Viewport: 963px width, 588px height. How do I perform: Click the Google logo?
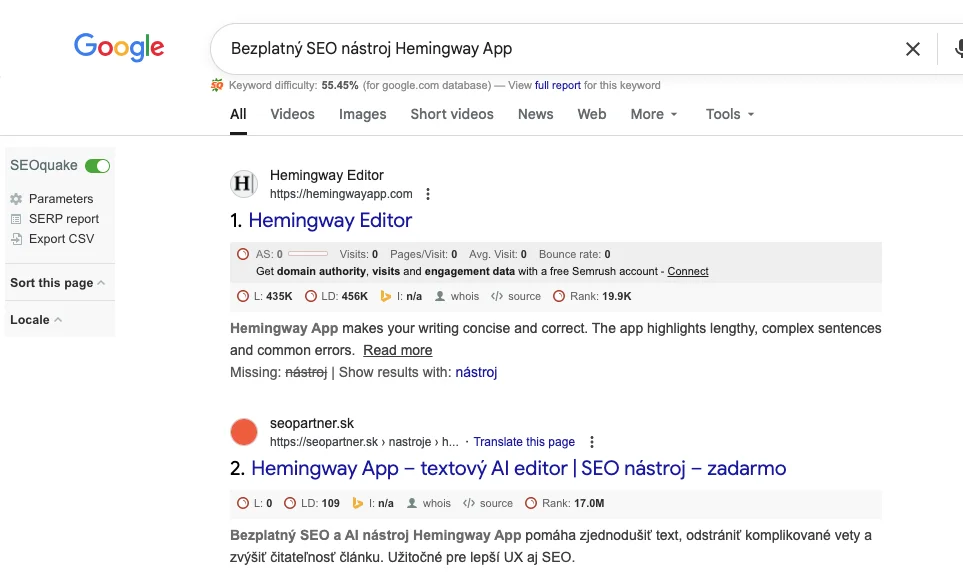tap(119, 47)
